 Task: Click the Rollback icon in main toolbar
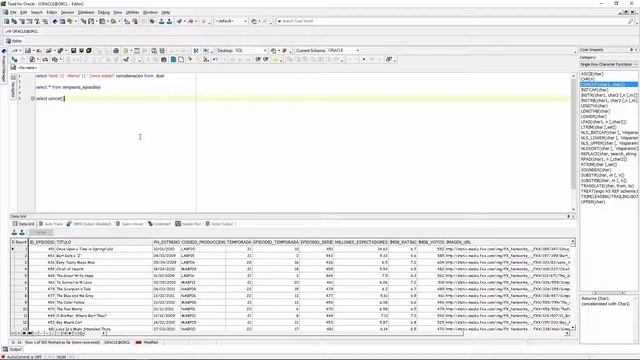[x=169, y=21]
